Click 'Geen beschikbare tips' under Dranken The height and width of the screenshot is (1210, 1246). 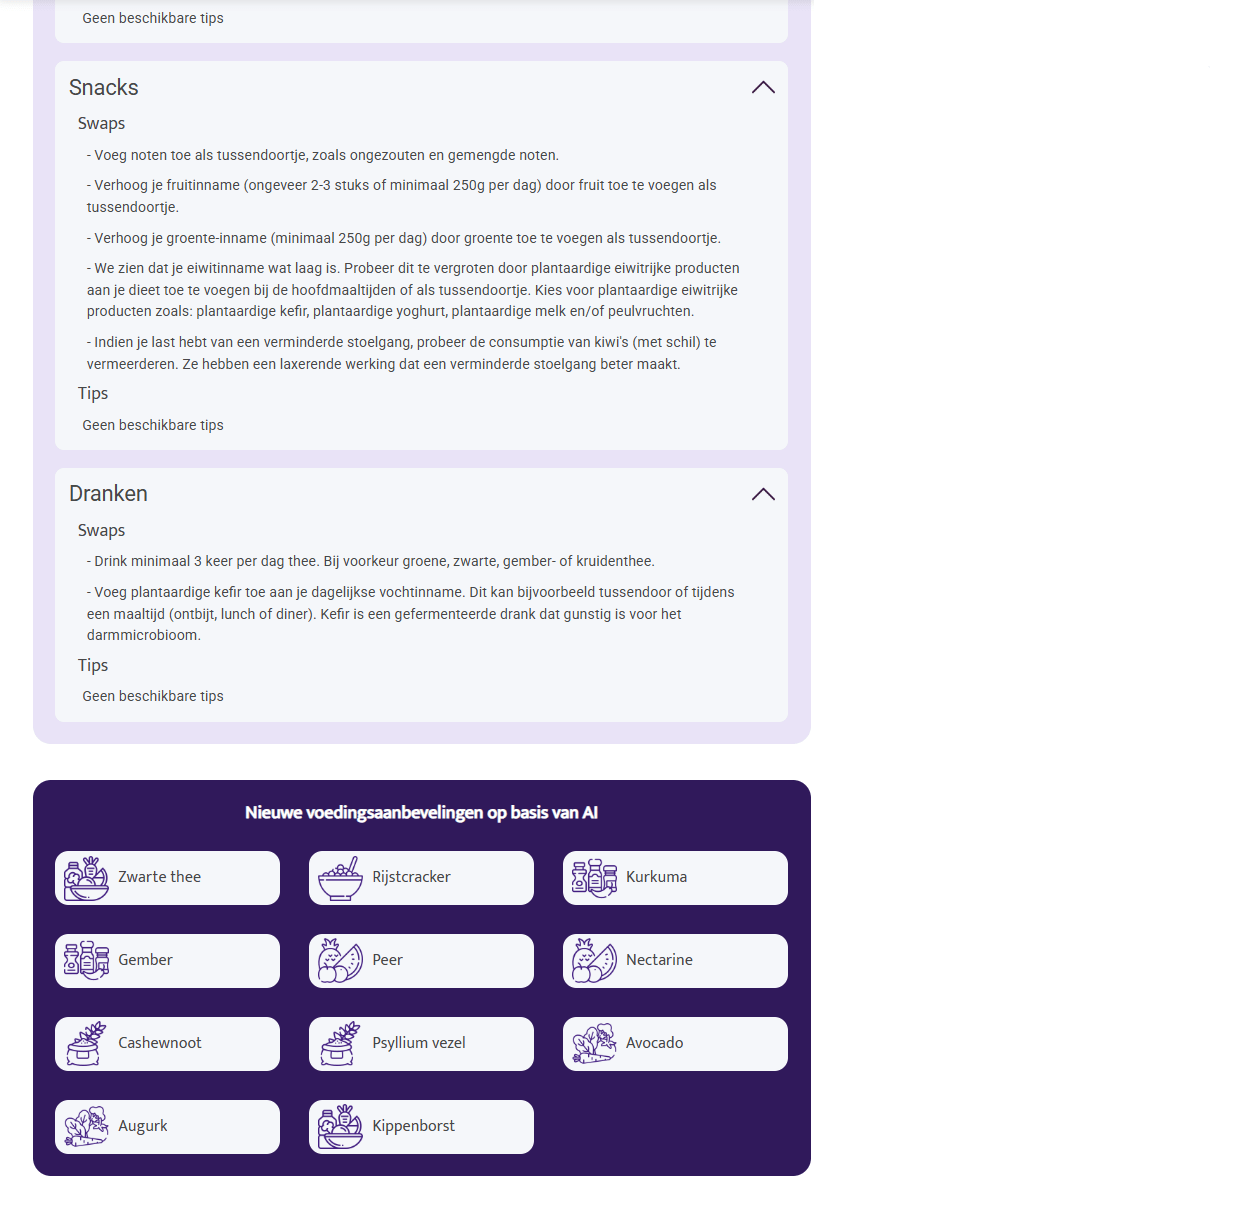[x=153, y=696]
